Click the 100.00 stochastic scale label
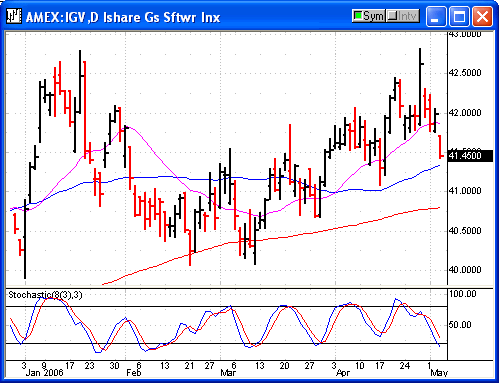Screen dimensions: 499x383 [463, 294]
